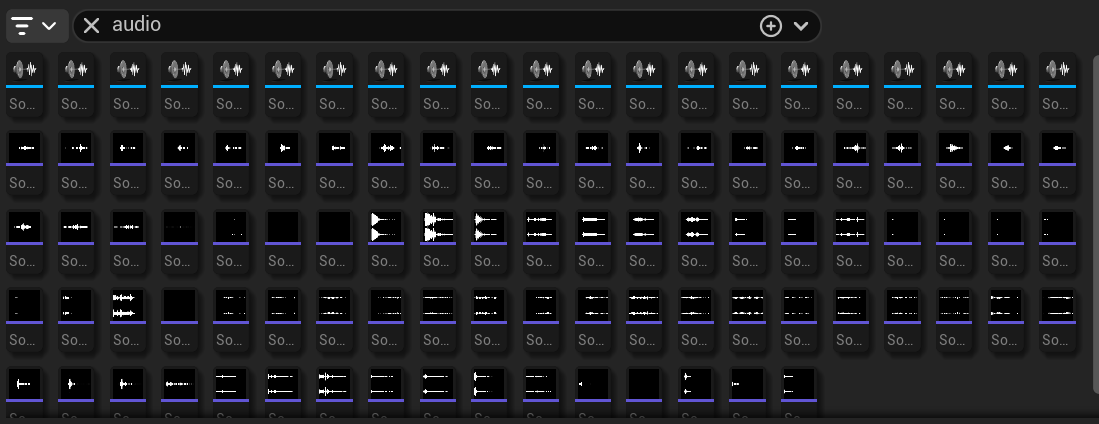Clear the "audio" search with the X
The height and width of the screenshot is (424, 1099).
tap(91, 25)
